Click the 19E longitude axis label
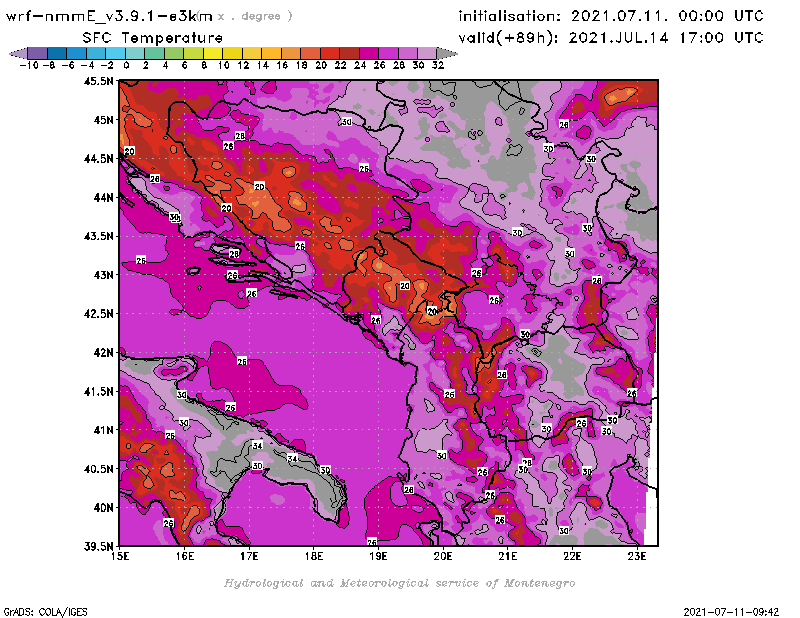 click(x=379, y=556)
